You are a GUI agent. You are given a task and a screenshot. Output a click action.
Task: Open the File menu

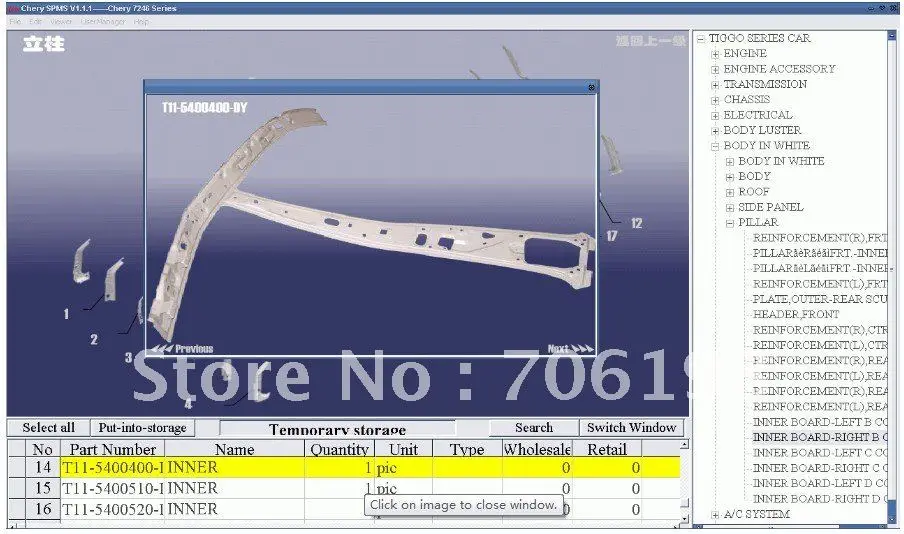coord(15,21)
